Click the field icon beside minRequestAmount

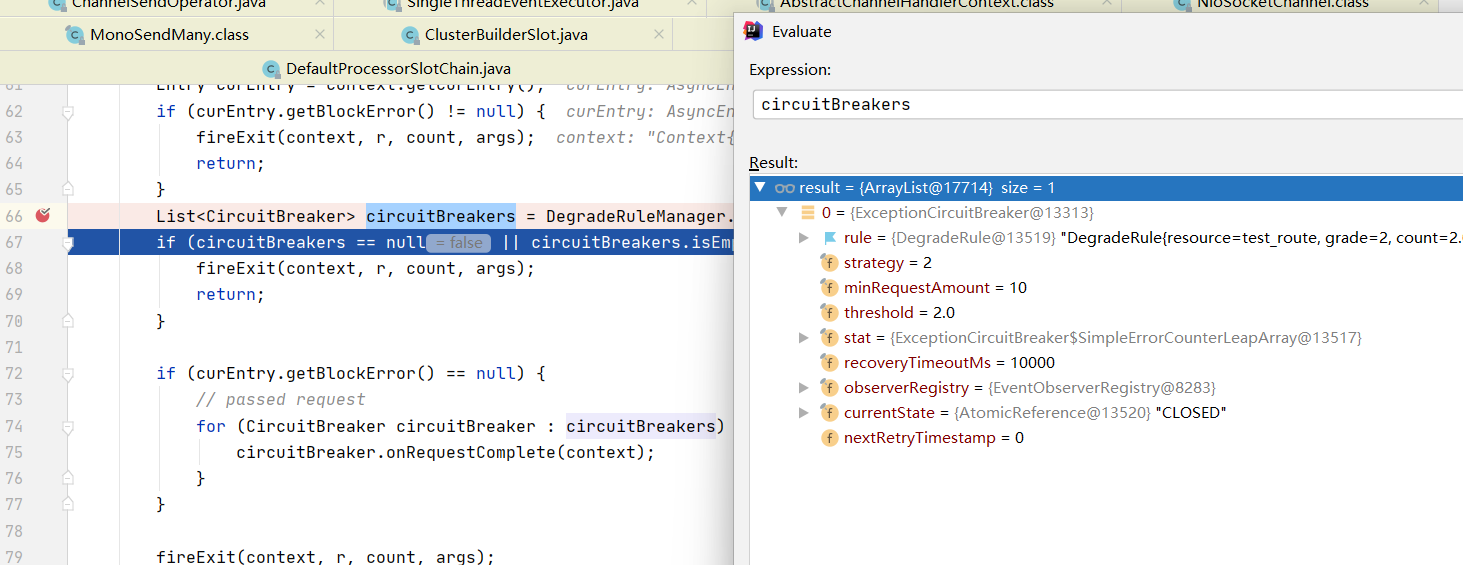click(829, 288)
